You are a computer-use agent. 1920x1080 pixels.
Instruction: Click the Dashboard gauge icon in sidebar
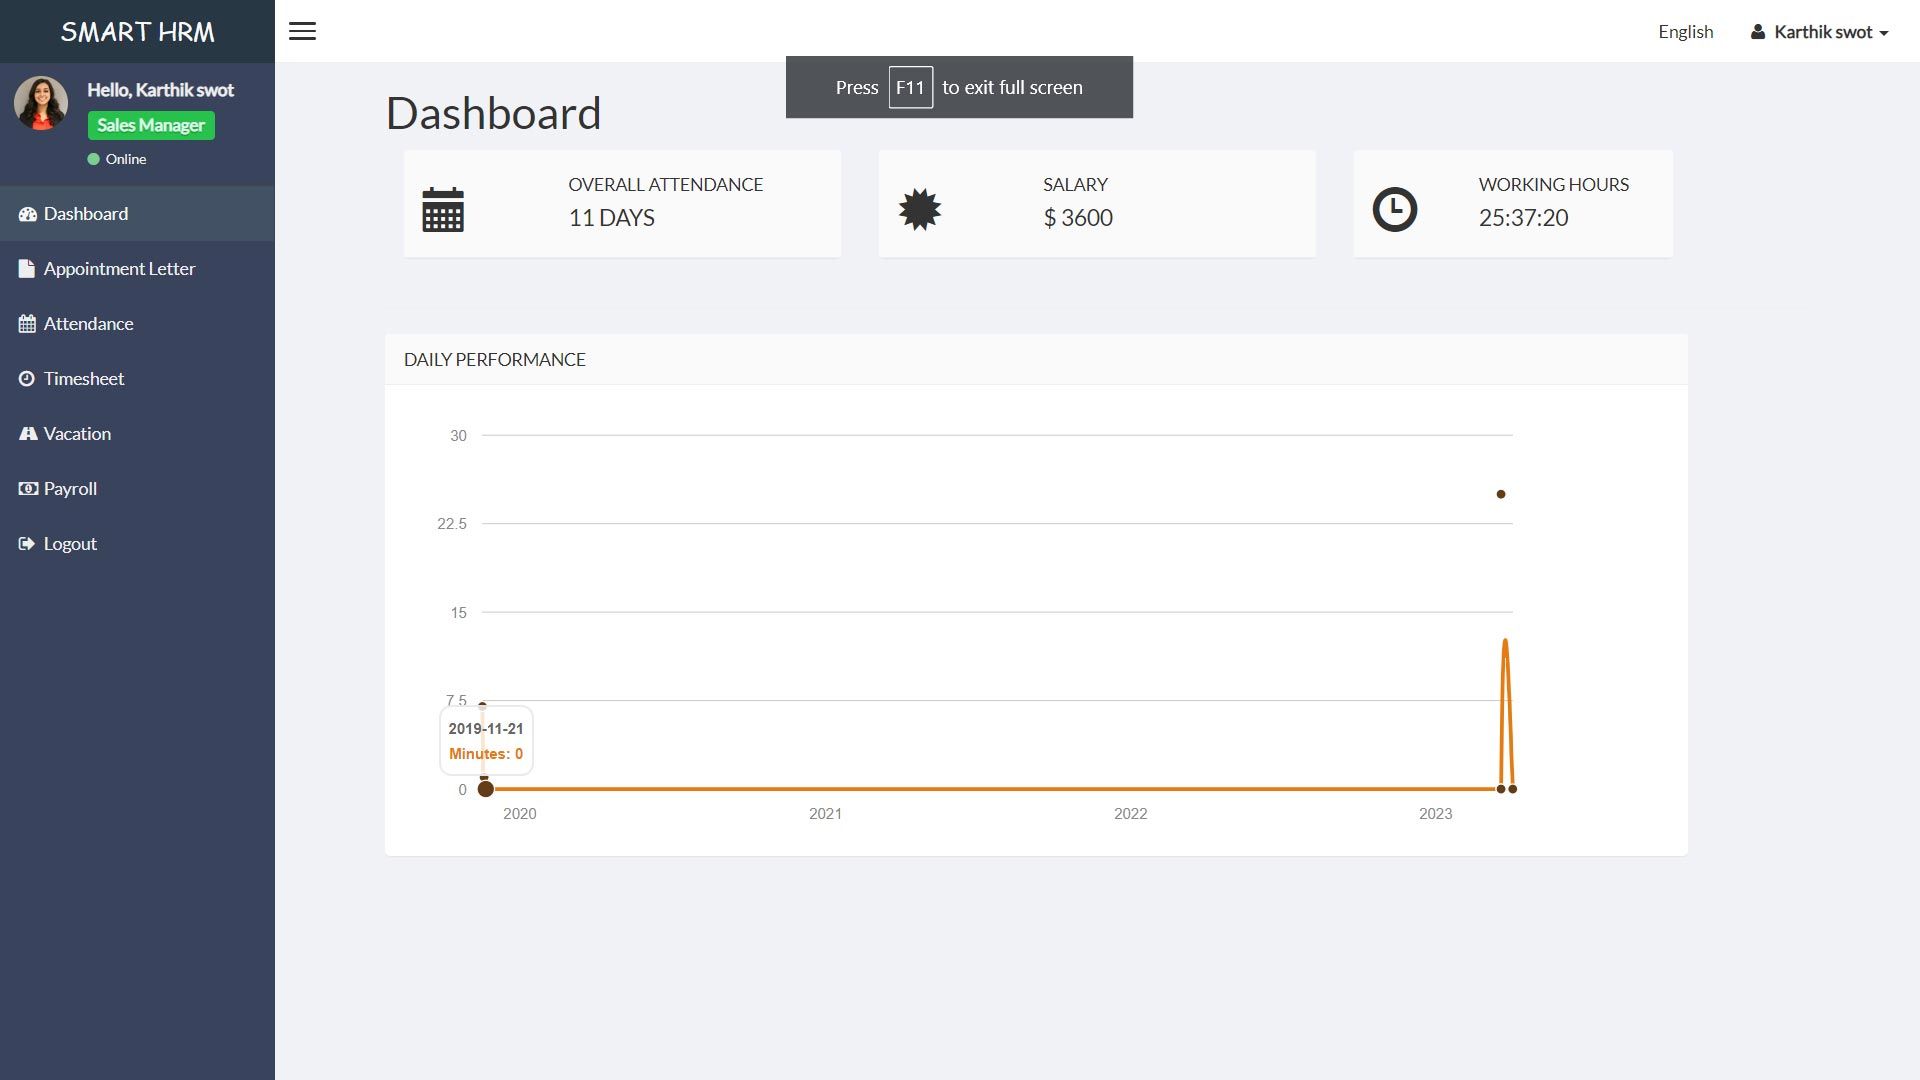click(x=27, y=214)
